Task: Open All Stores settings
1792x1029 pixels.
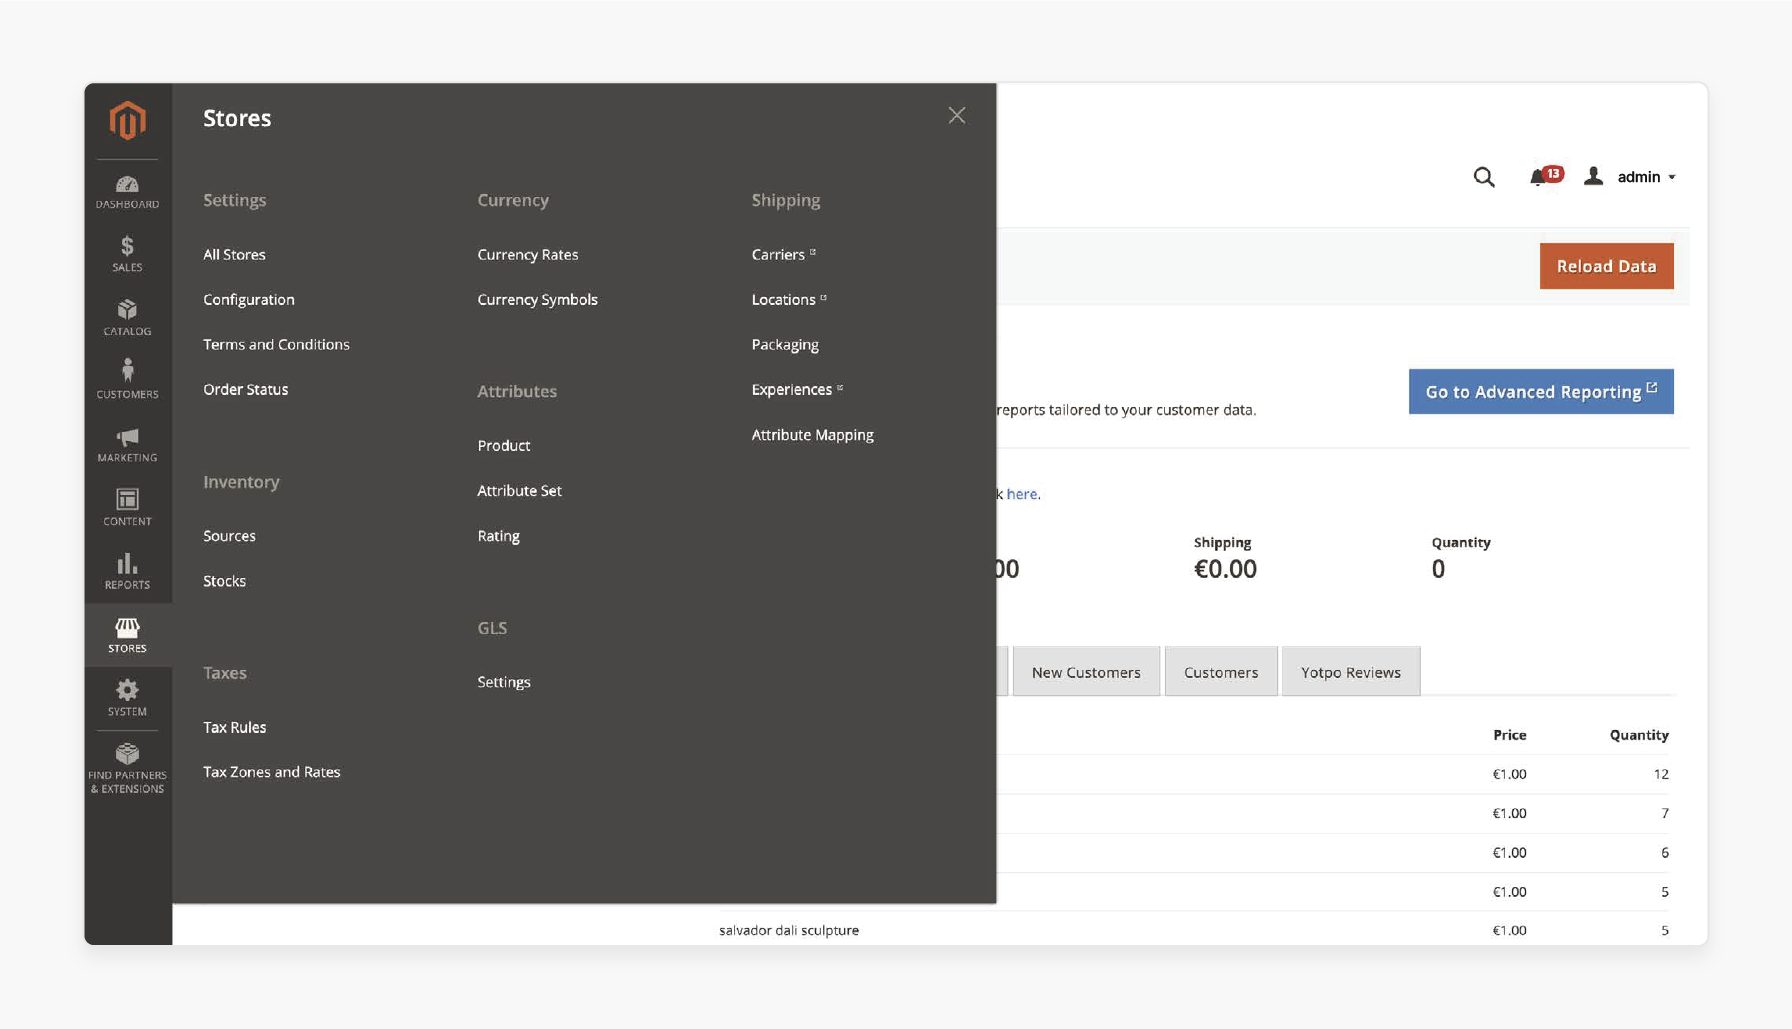Action: (234, 254)
